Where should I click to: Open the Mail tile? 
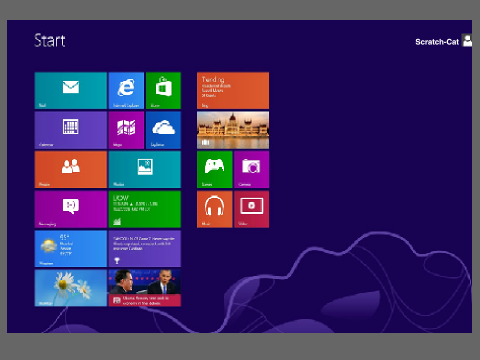click(x=71, y=91)
